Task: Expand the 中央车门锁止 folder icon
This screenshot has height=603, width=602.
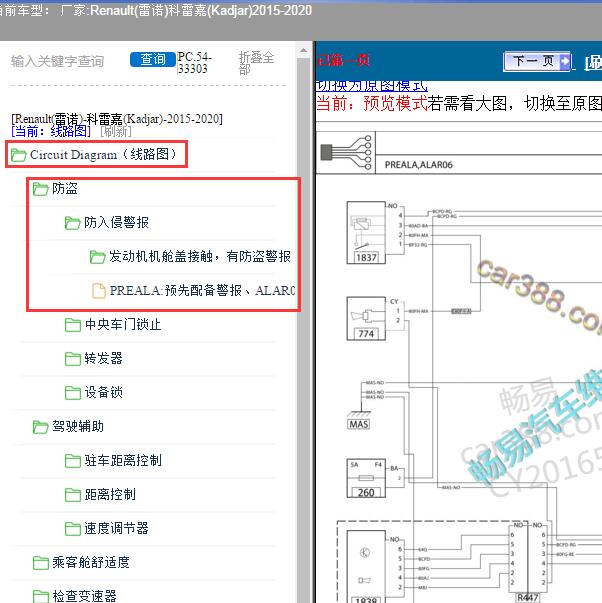Action: [x=73, y=325]
